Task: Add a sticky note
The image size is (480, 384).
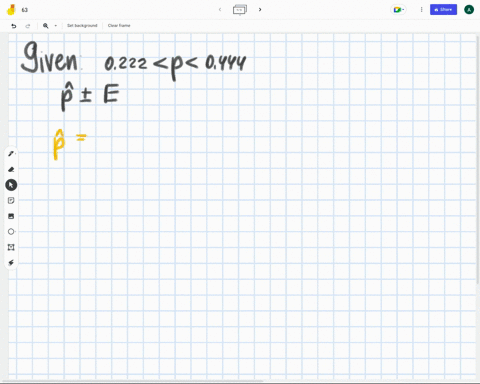Action: [11, 200]
